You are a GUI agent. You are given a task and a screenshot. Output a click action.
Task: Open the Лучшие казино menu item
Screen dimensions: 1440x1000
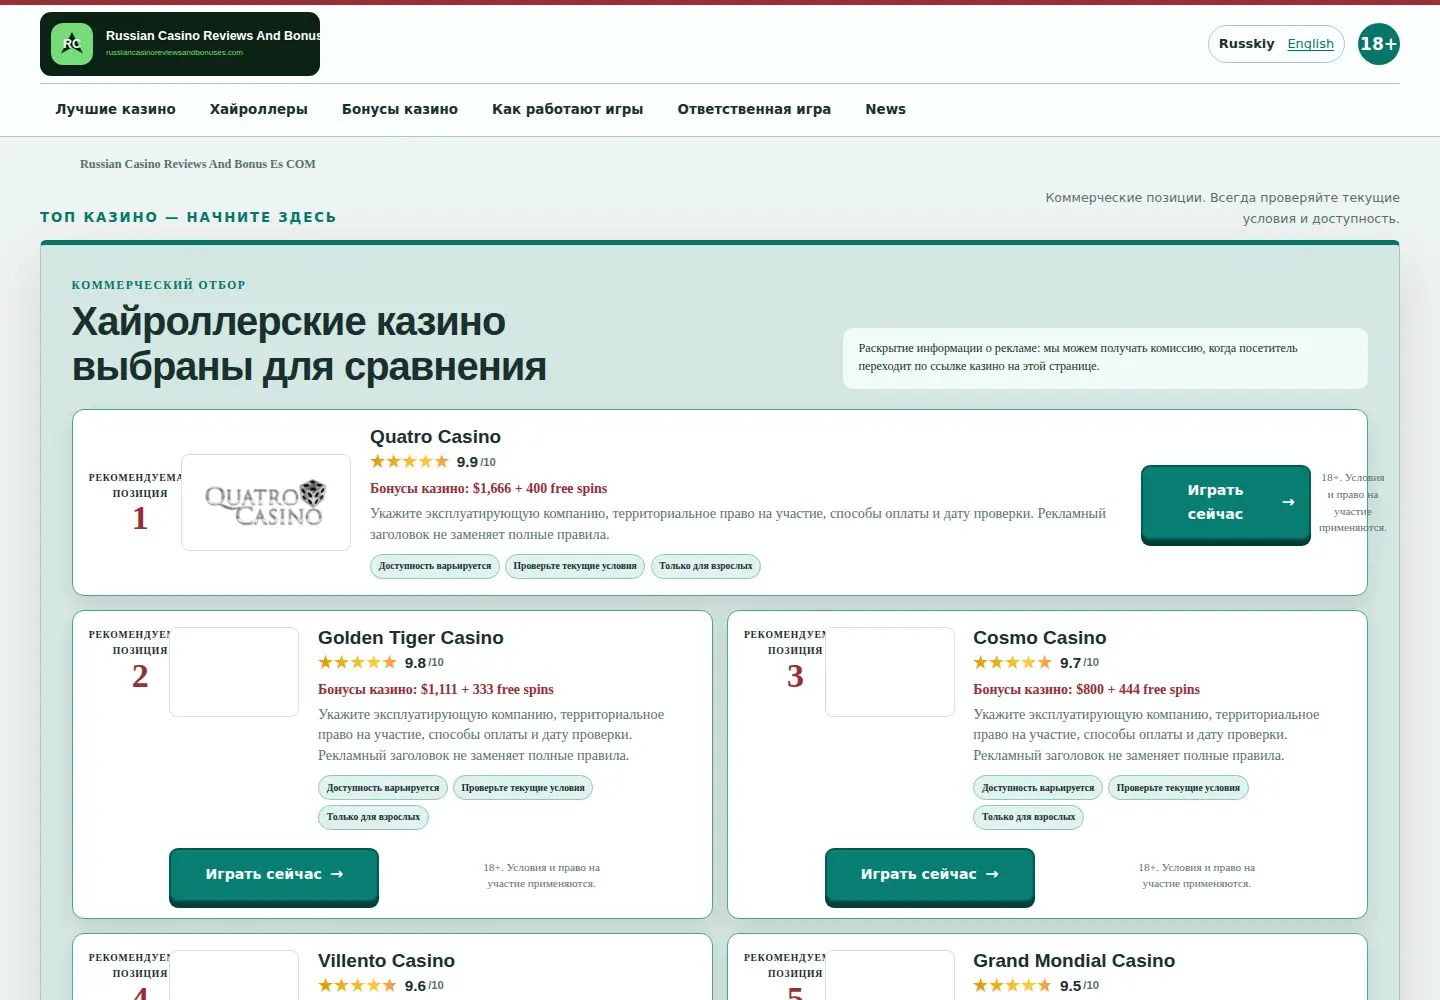tap(116, 110)
